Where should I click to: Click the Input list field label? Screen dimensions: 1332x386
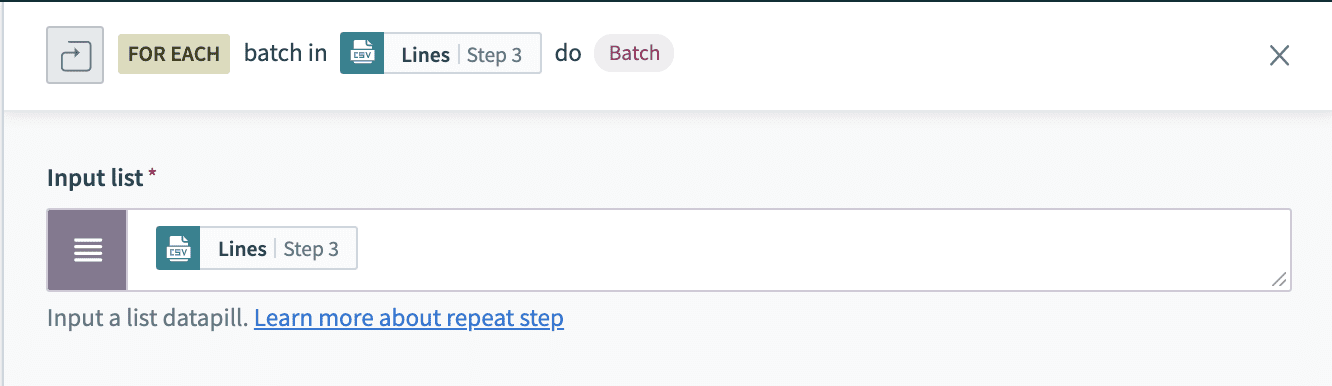(96, 178)
